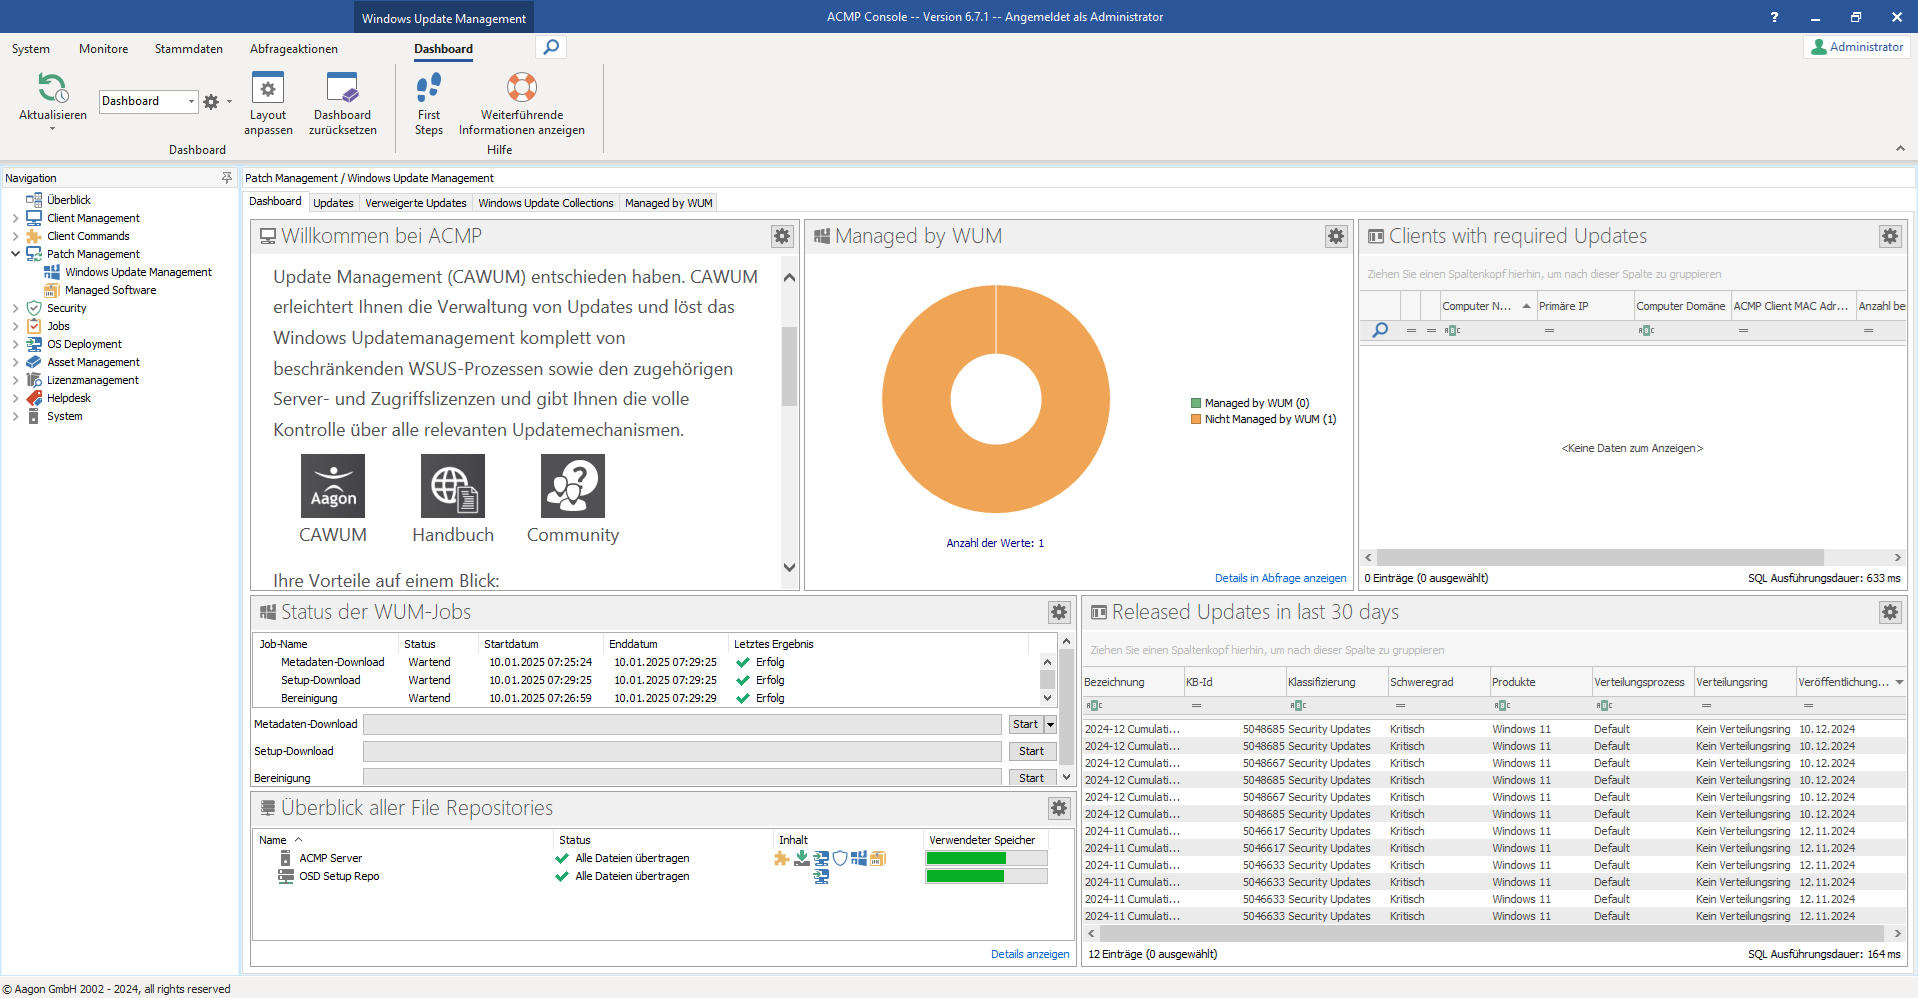Open the Handbuch icon
1918x998 pixels.
453,487
